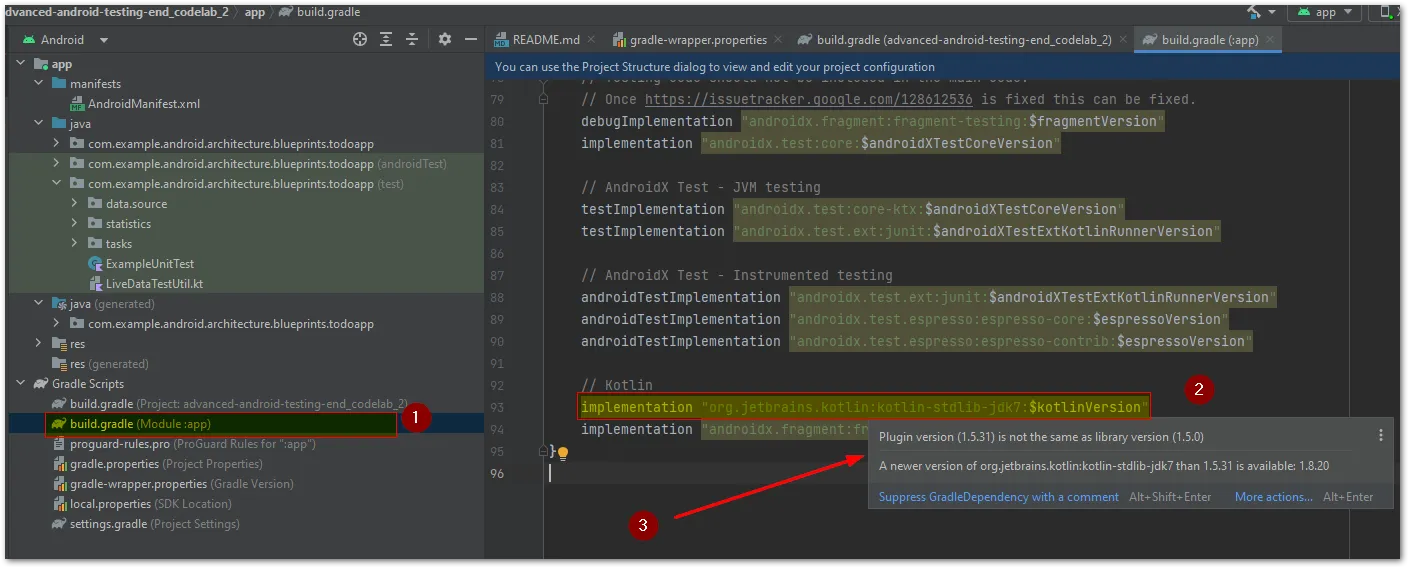Expand the res folder

pyautogui.click(x=39, y=343)
